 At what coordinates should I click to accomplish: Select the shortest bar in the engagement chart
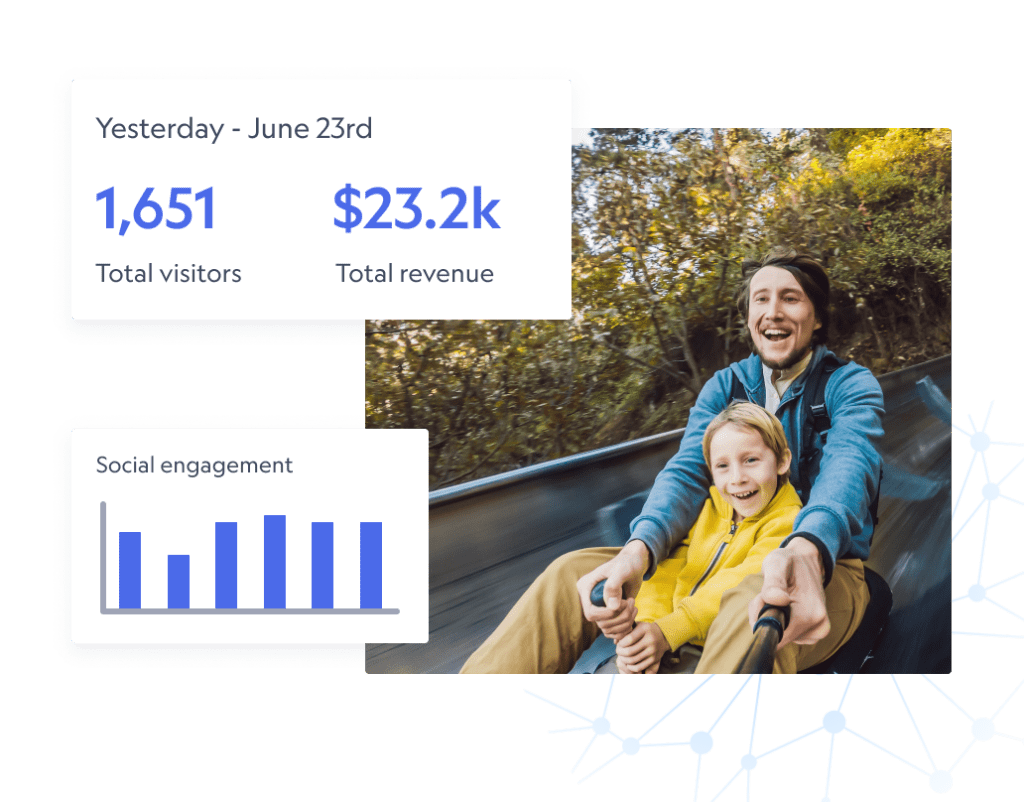(178, 582)
